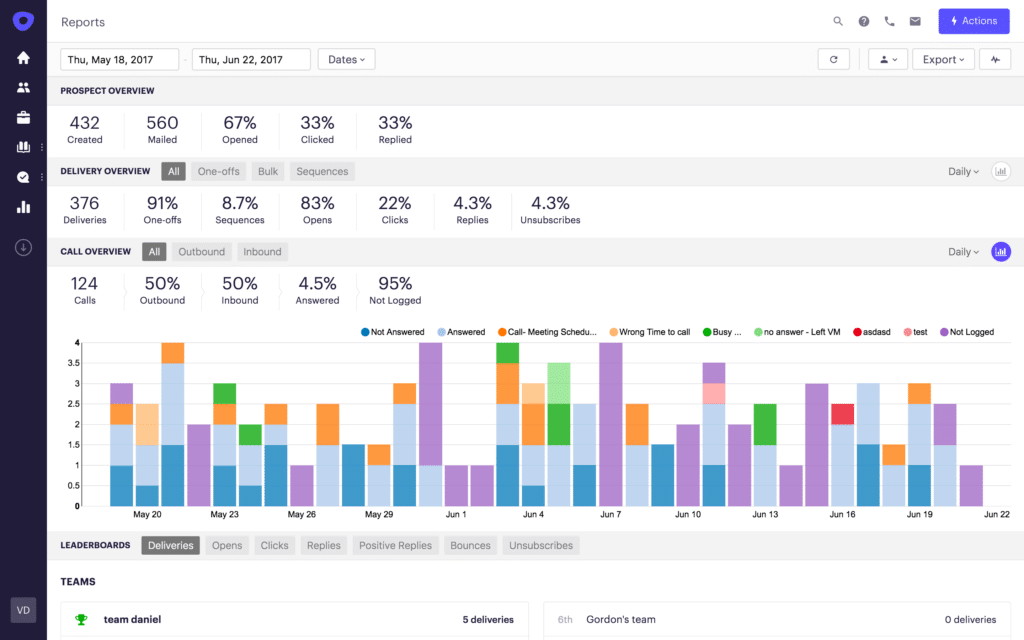The image size is (1024, 640).
Task: Toggle the Call Overview chart view icon
Action: click(x=1001, y=252)
